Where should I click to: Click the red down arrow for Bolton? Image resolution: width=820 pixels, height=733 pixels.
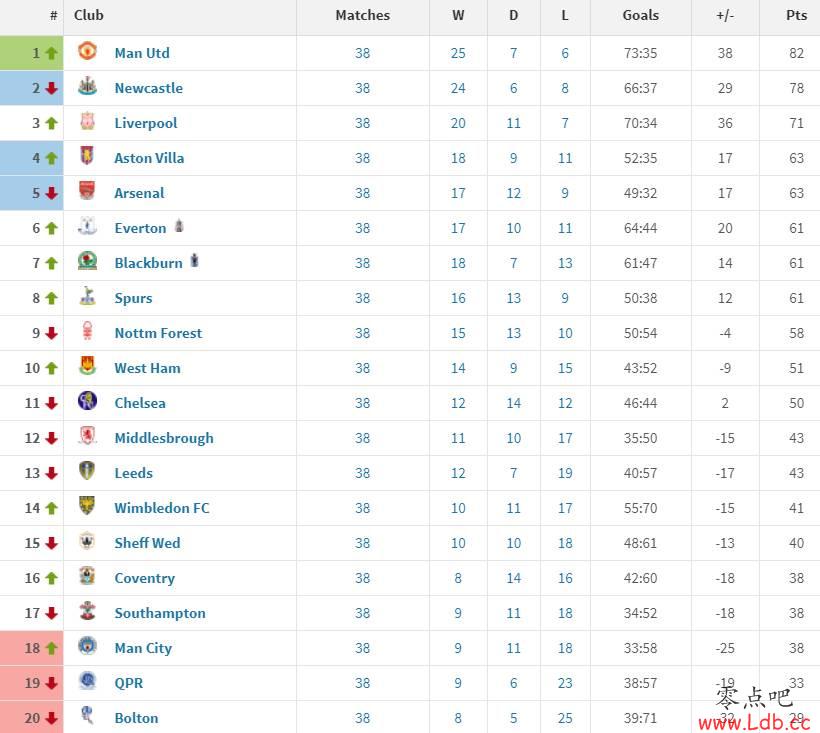point(51,718)
